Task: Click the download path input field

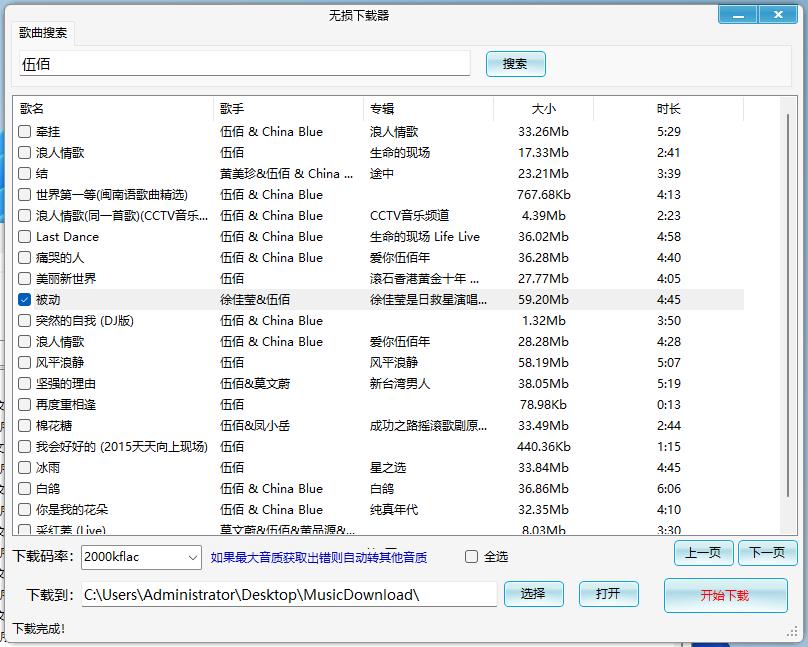Action: pos(290,594)
